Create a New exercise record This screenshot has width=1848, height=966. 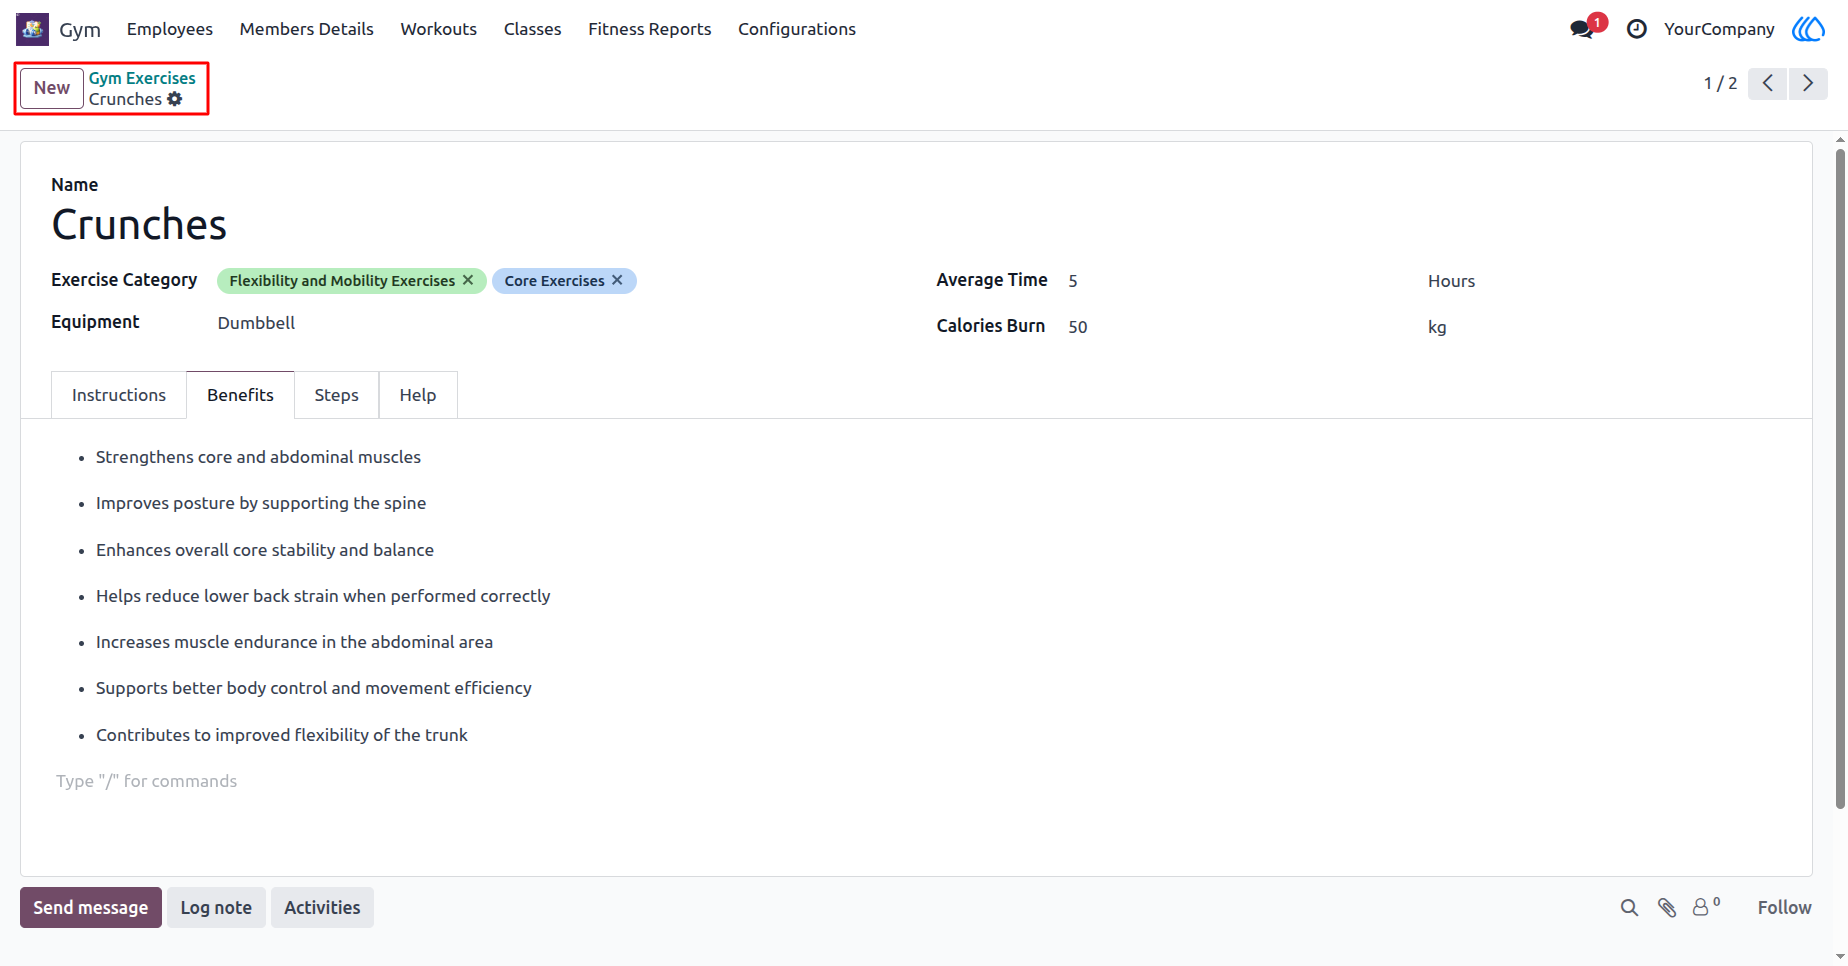pyautogui.click(x=52, y=88)
